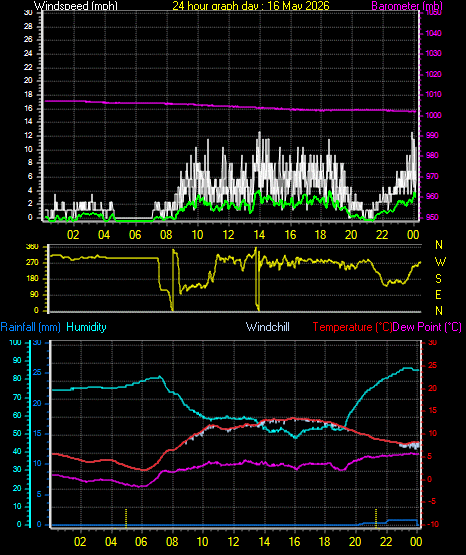Click the Barometer (mb) axis label
The width and height of the screenshot is (466, 555).
(x=407, y=6)
